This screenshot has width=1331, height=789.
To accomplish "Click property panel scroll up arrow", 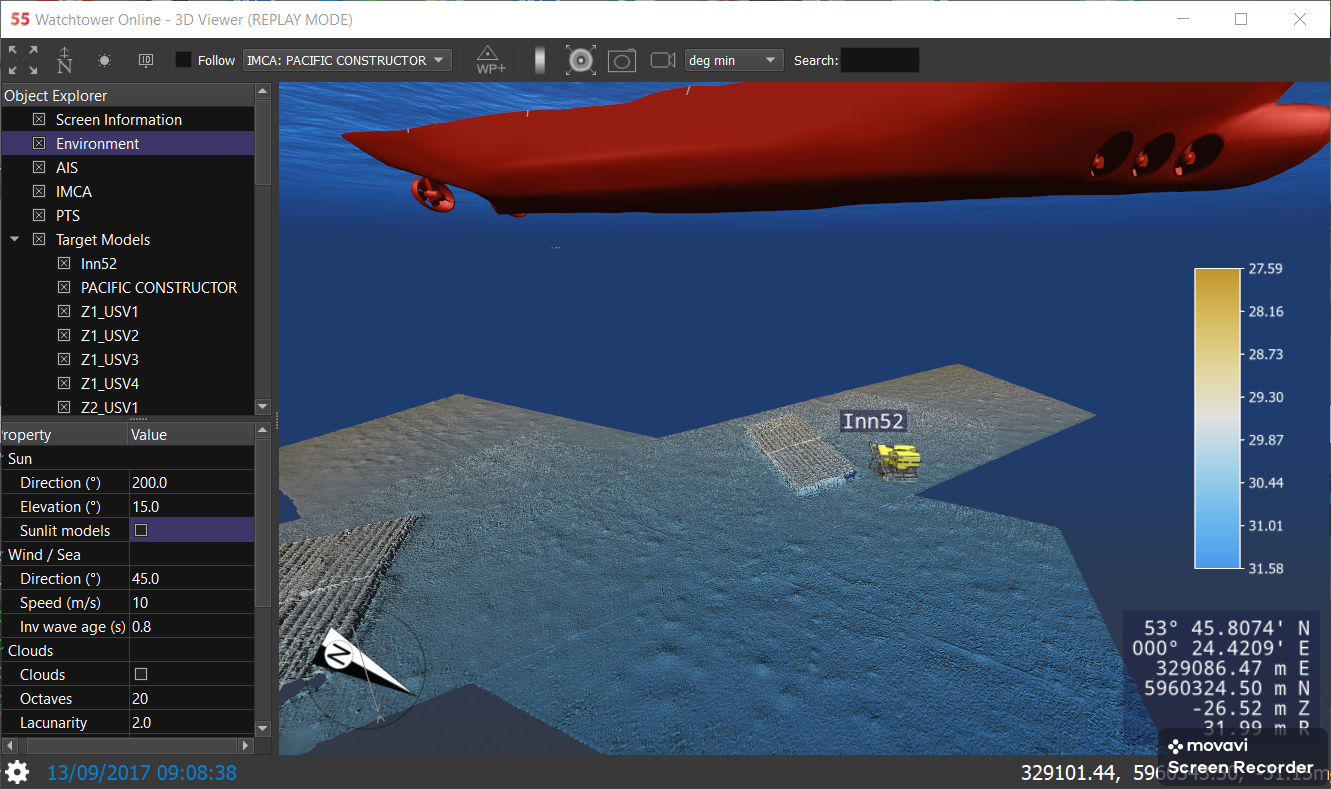I will pyautogui.click(x=263, y=430).
